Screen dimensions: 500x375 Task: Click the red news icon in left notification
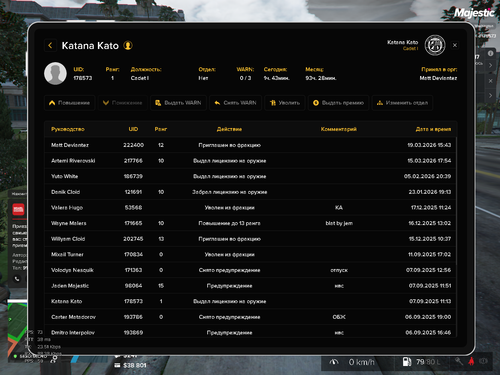click(x=18, y=210)
